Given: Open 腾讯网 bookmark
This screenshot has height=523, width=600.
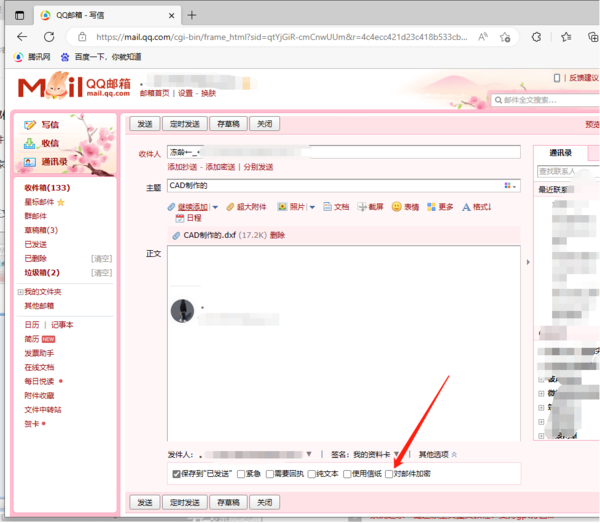Looking at the screenshot, I should click(x=32, y=57).
